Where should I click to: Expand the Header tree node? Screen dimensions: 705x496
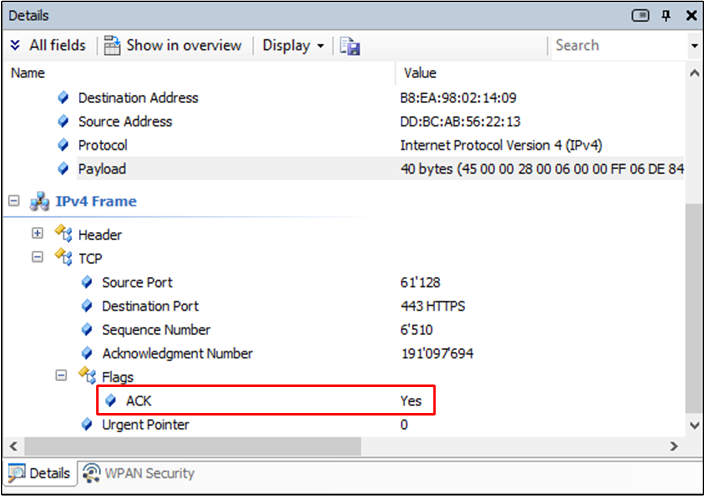click(x=38, y=234)
